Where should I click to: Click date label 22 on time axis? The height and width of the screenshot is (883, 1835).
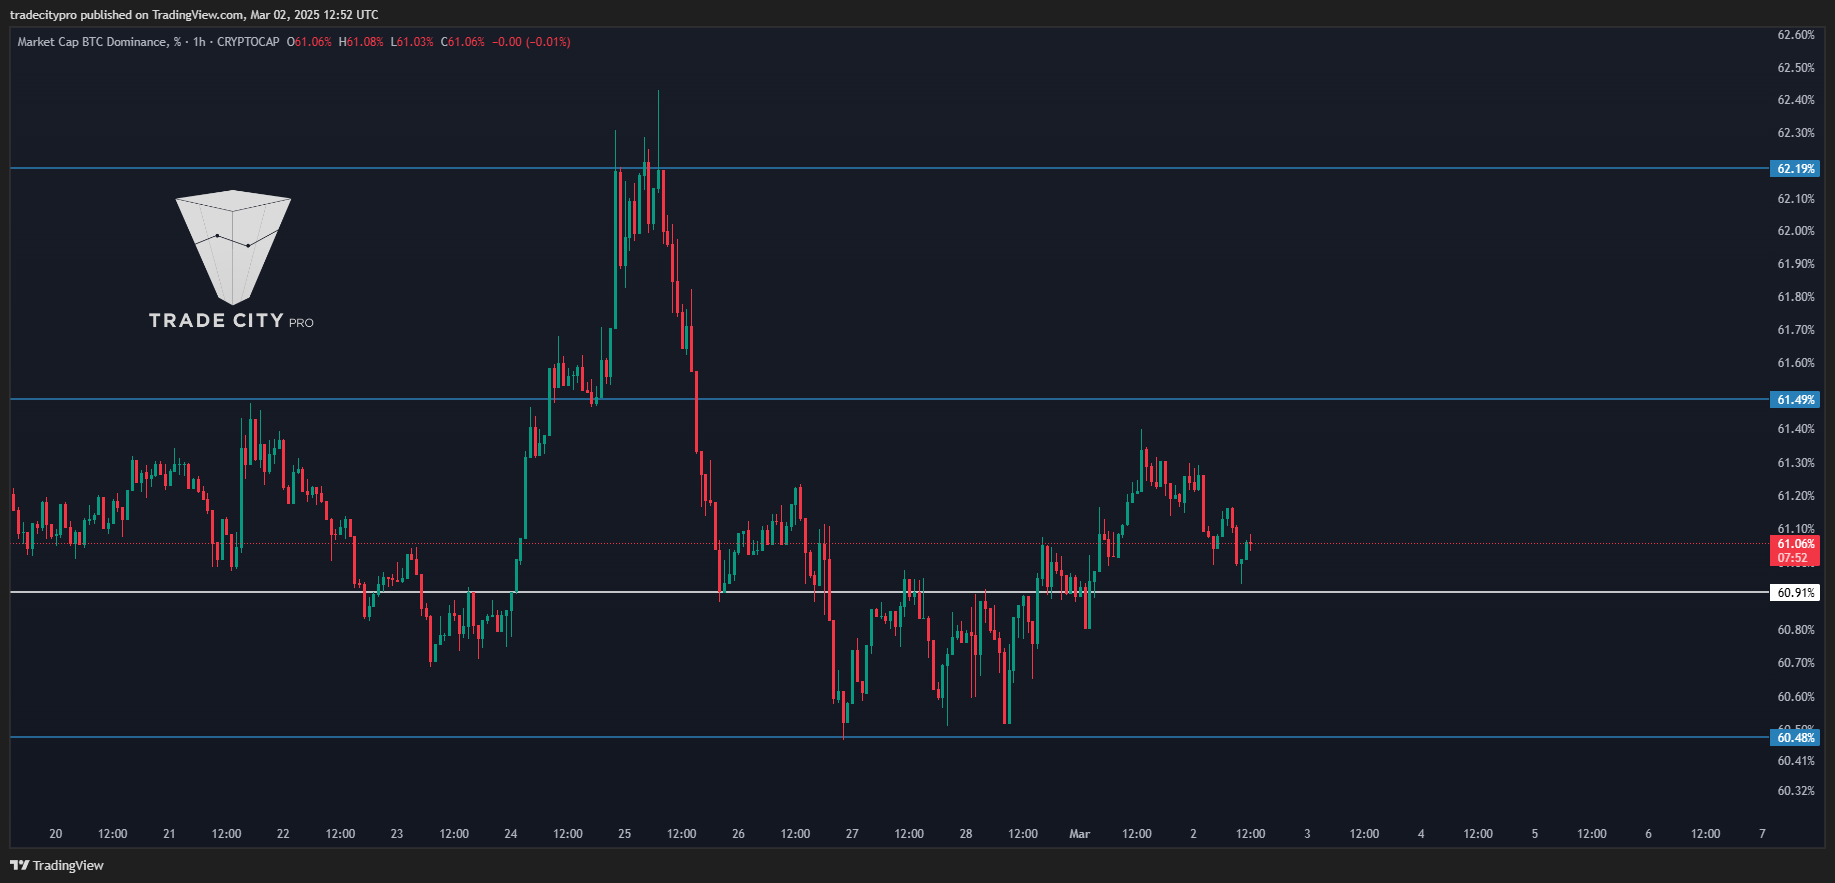click(283, 834)
